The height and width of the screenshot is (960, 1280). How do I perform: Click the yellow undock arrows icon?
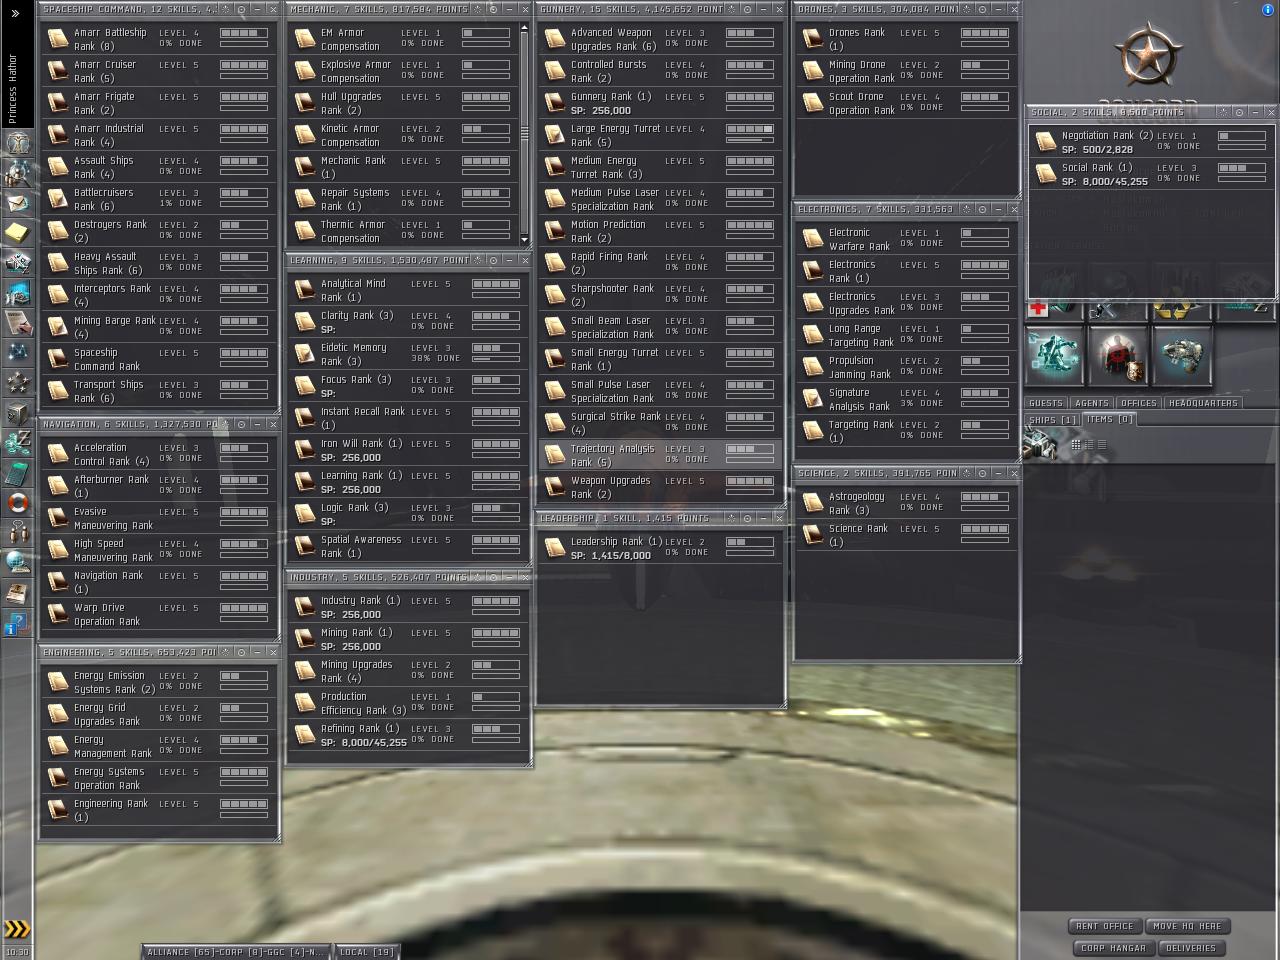[17, 928]
